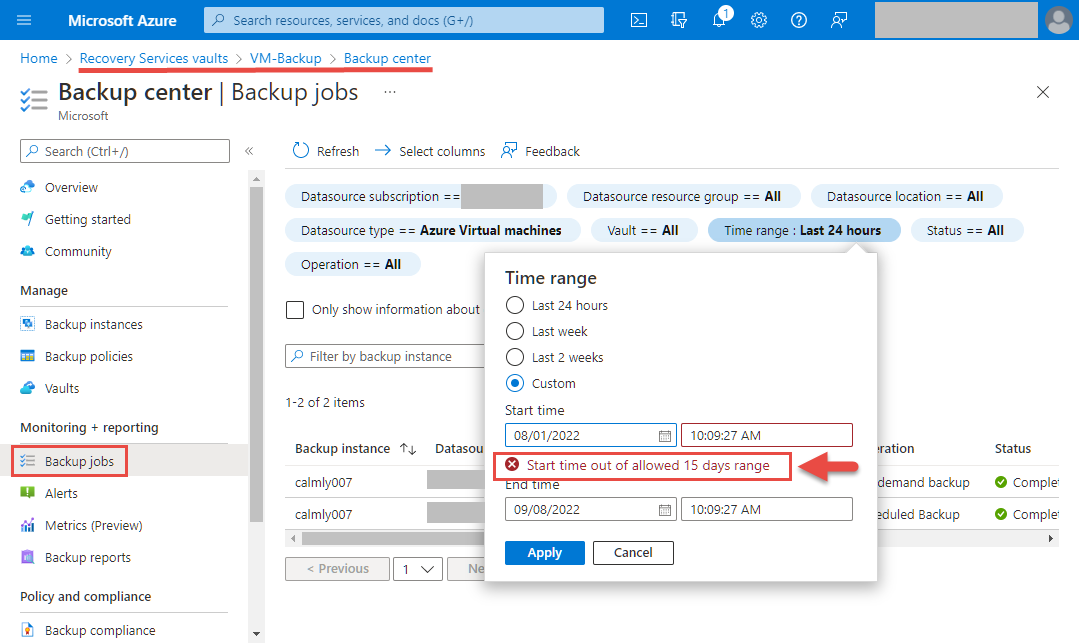Open Community in the sidebar
The image size is (1079, 643).
[x=78, y=251]
